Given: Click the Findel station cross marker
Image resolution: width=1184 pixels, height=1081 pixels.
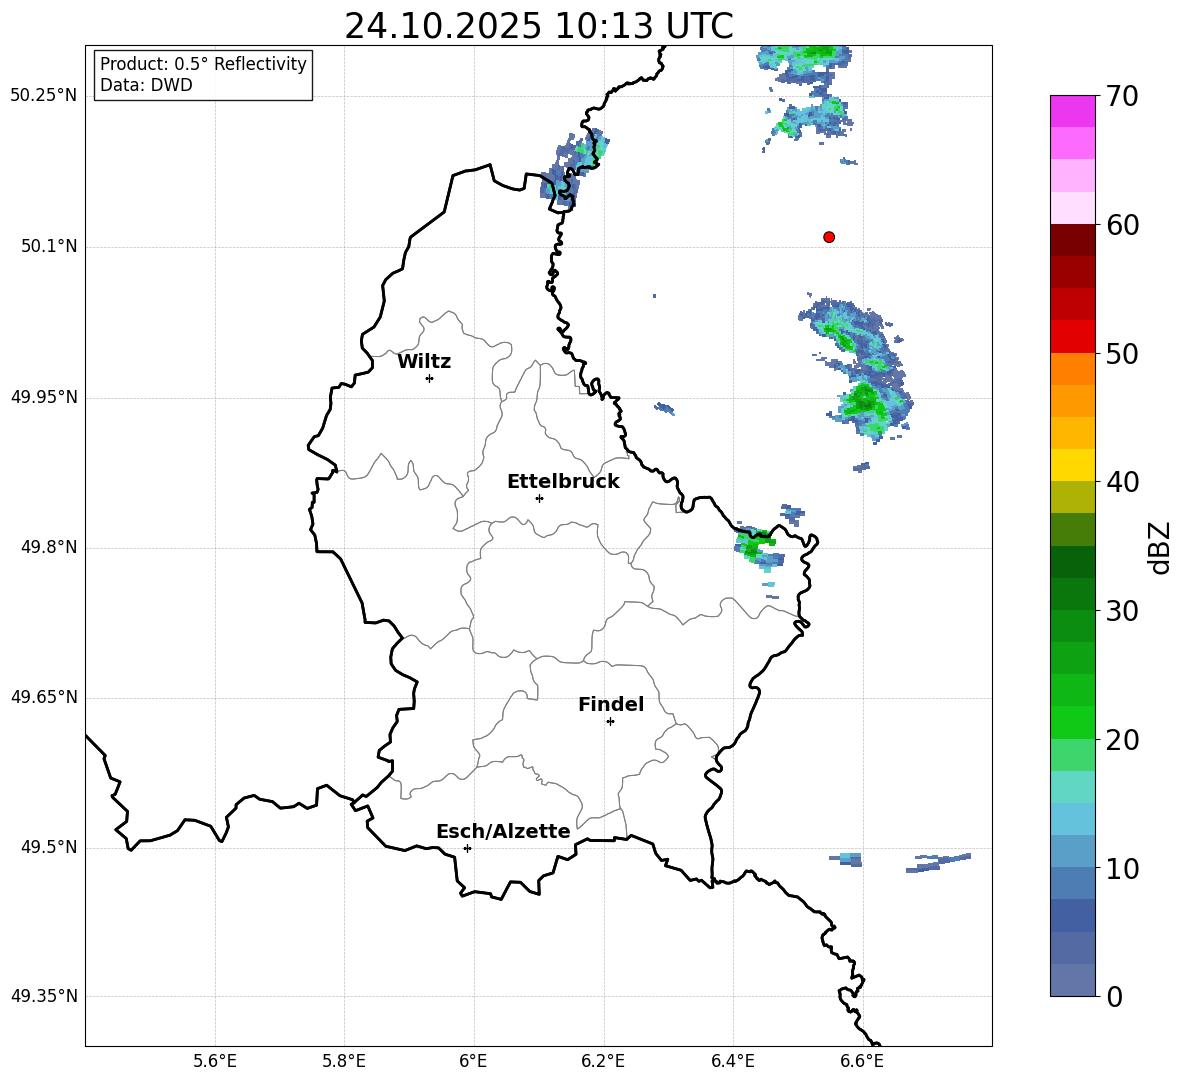Looking at the screenshot, I should 610,722.
